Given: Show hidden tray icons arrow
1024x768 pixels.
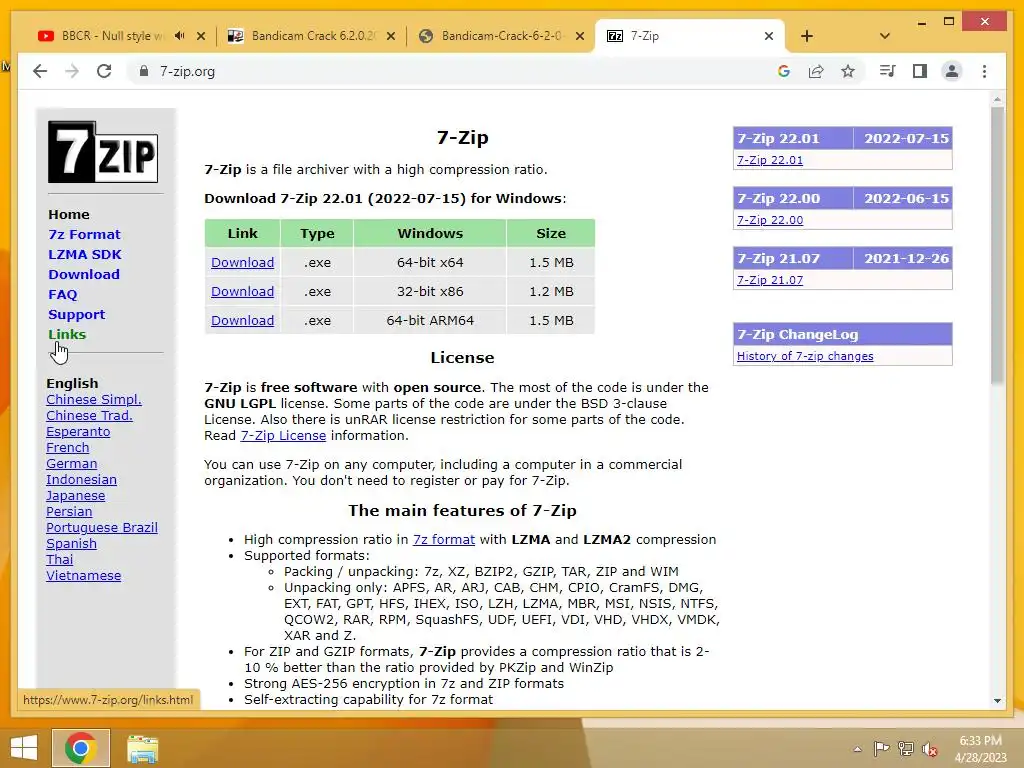Looking at the screenshot, I should [857, 749].
